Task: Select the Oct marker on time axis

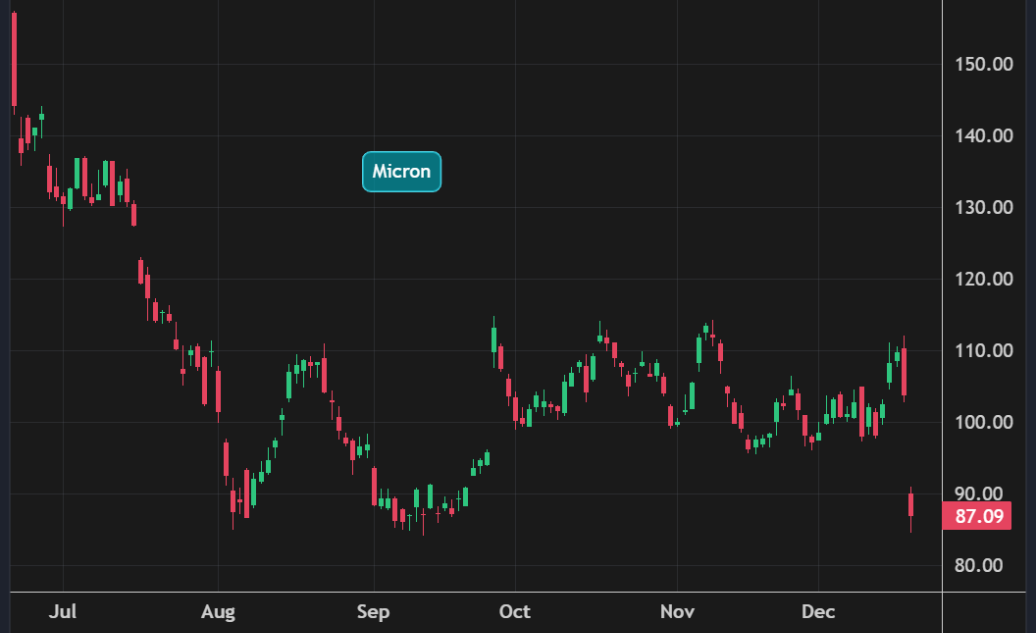Action: [515, 611]
